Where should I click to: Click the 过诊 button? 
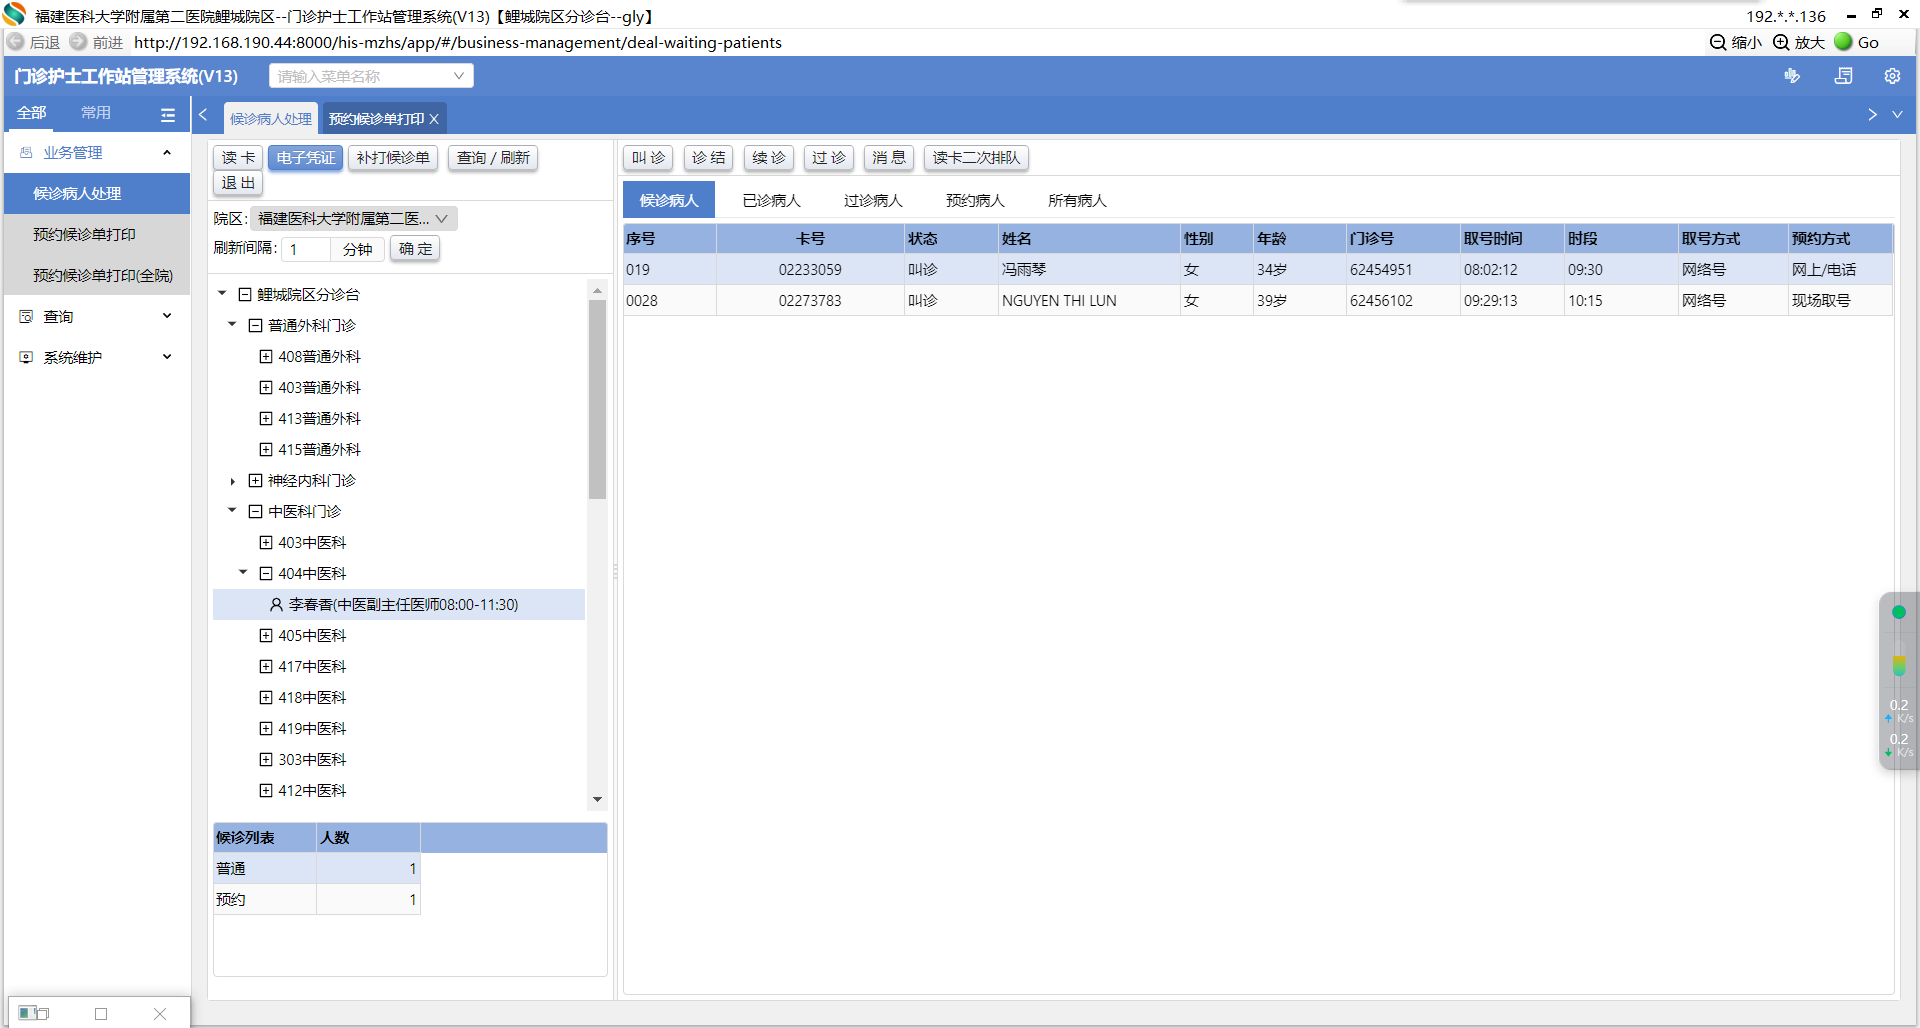tap(828, 158)
